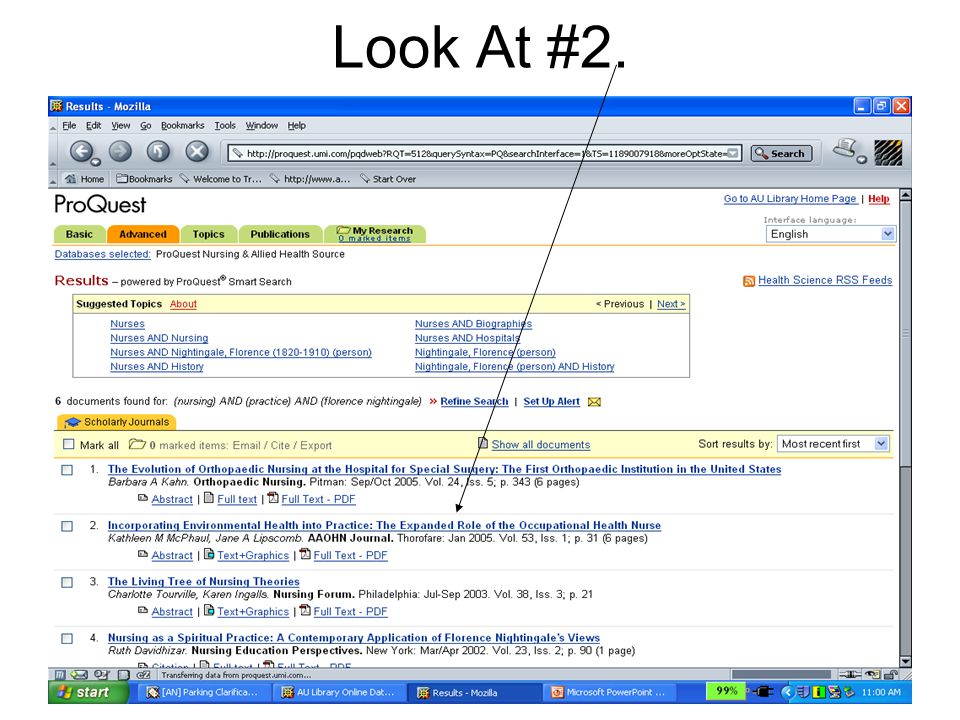Click the Full Text - PDF icon for result 1

[x=273, y=498]
